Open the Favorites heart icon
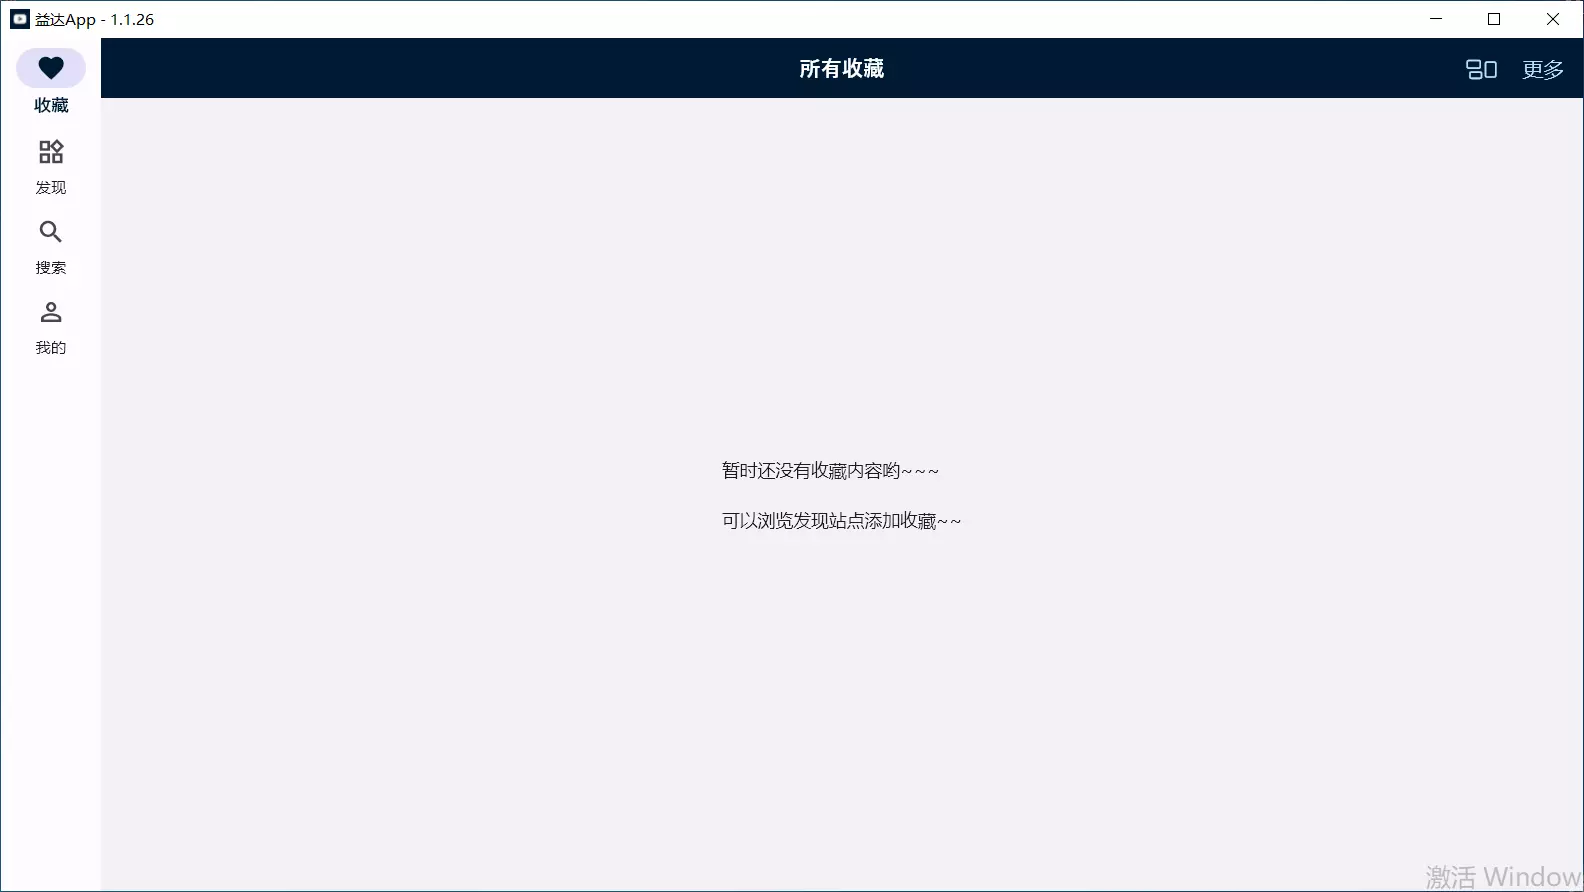The width and height of the screenshot is (1584, 892). pyautogui.click(x=51, y=68)
